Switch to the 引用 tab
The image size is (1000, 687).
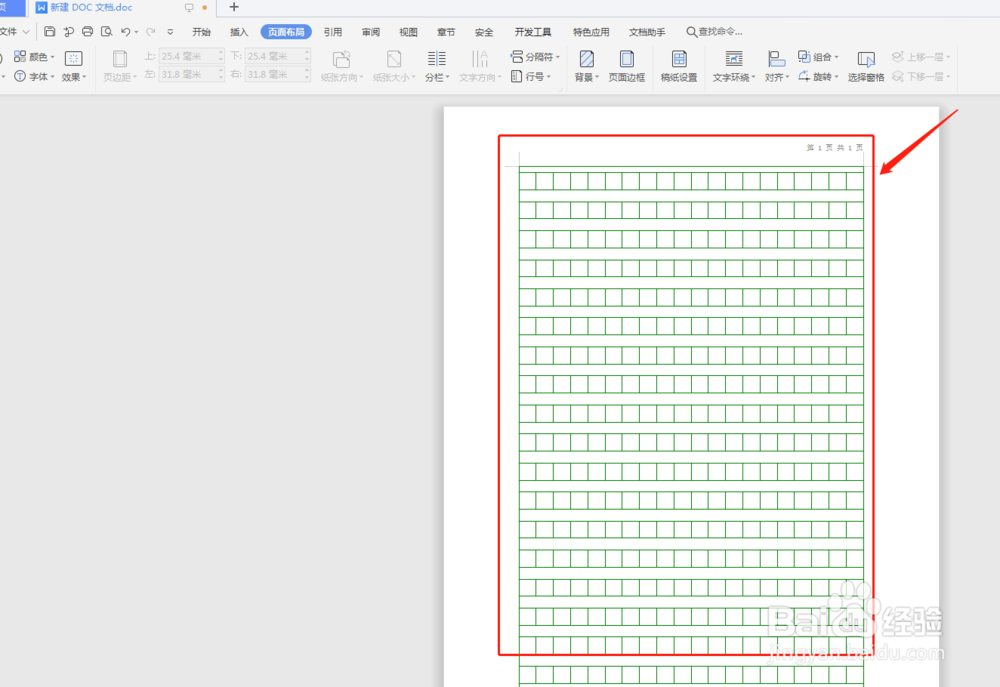333,32
